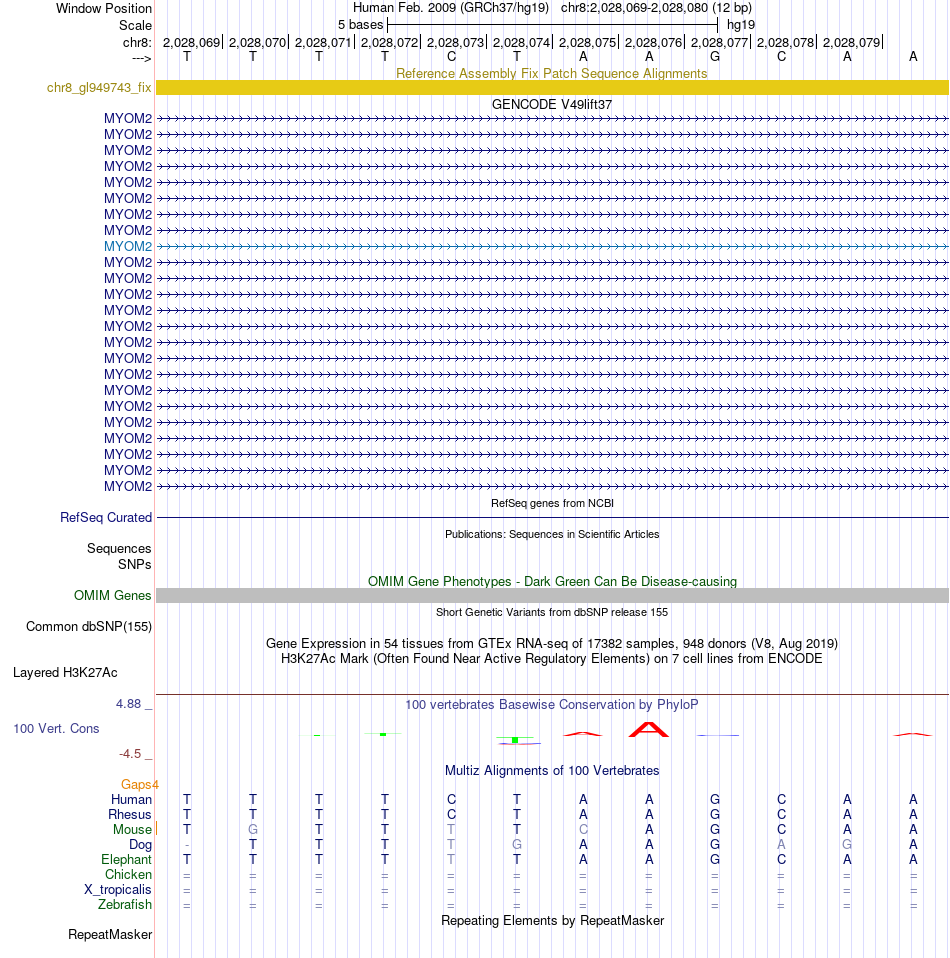Click the 4.88 PhyloP upper scale value
The height and width of the screenshot is (958, 950).
[x=129, y=704]
